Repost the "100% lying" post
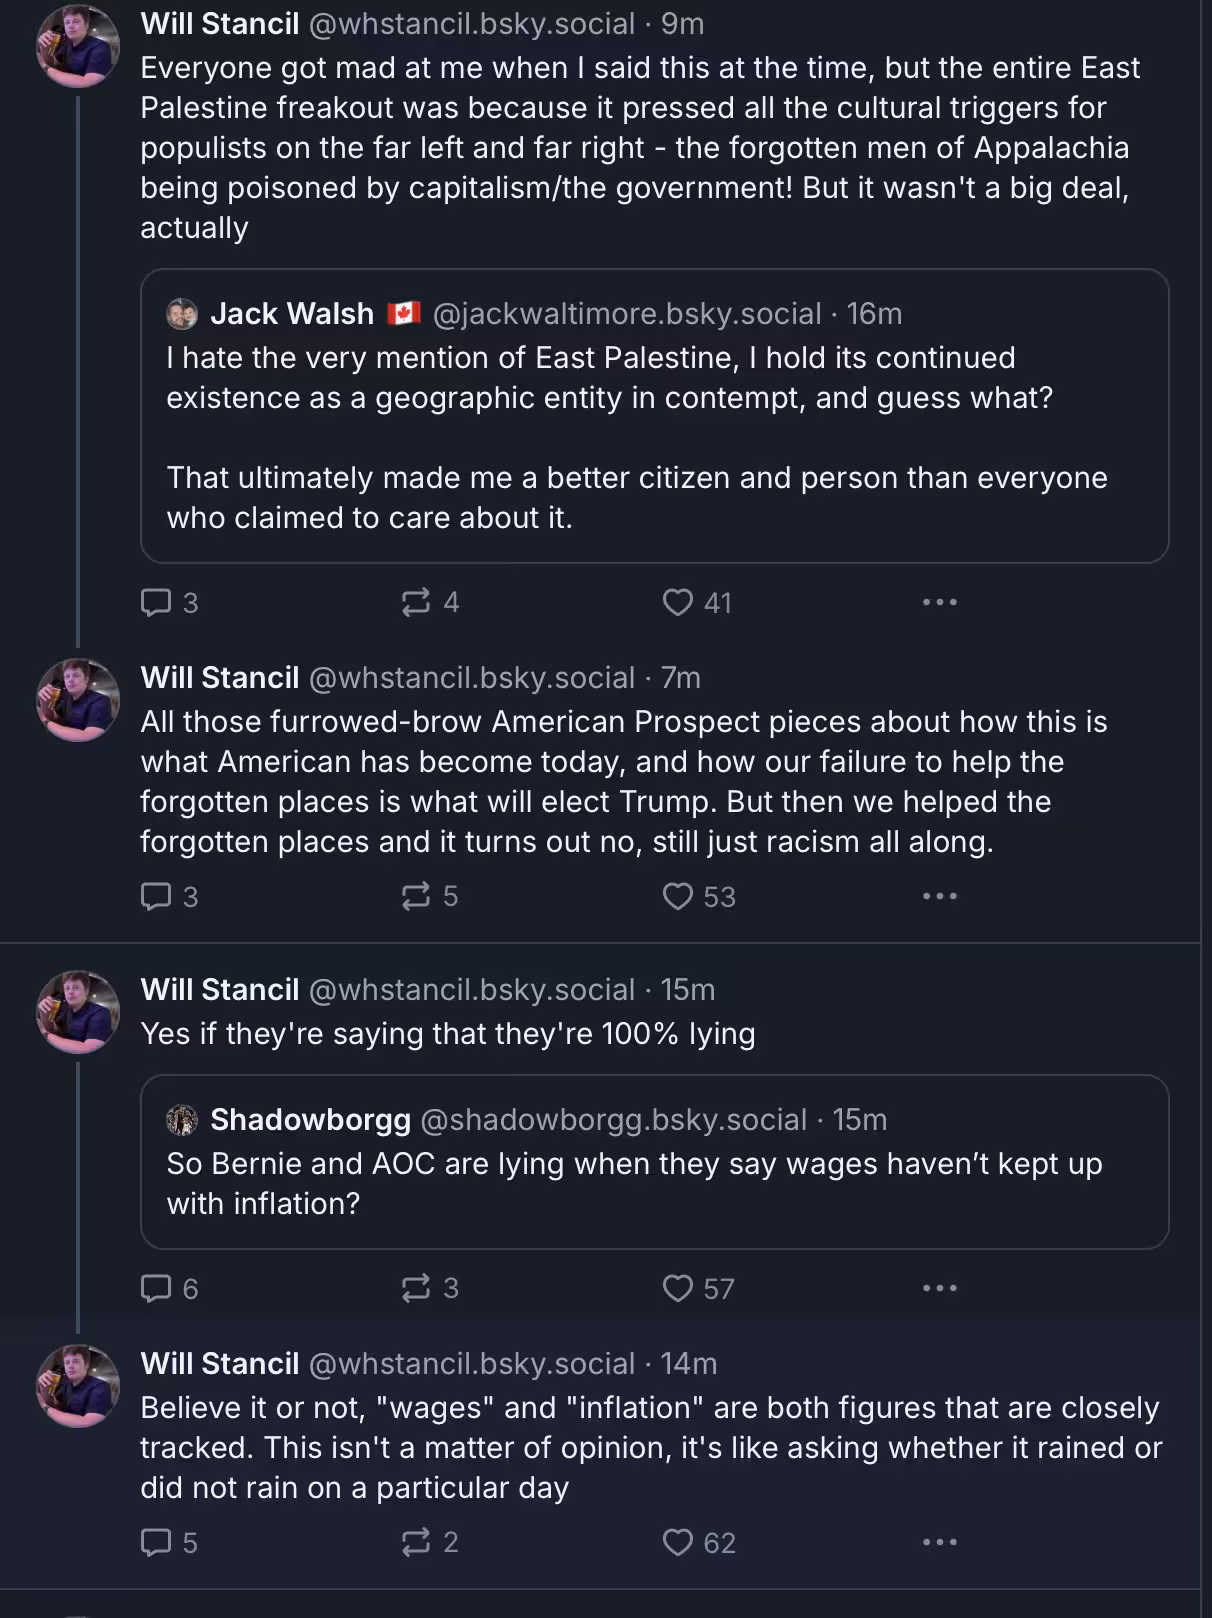Viewport: 1212px width, 1618px height. point(416,1288)
